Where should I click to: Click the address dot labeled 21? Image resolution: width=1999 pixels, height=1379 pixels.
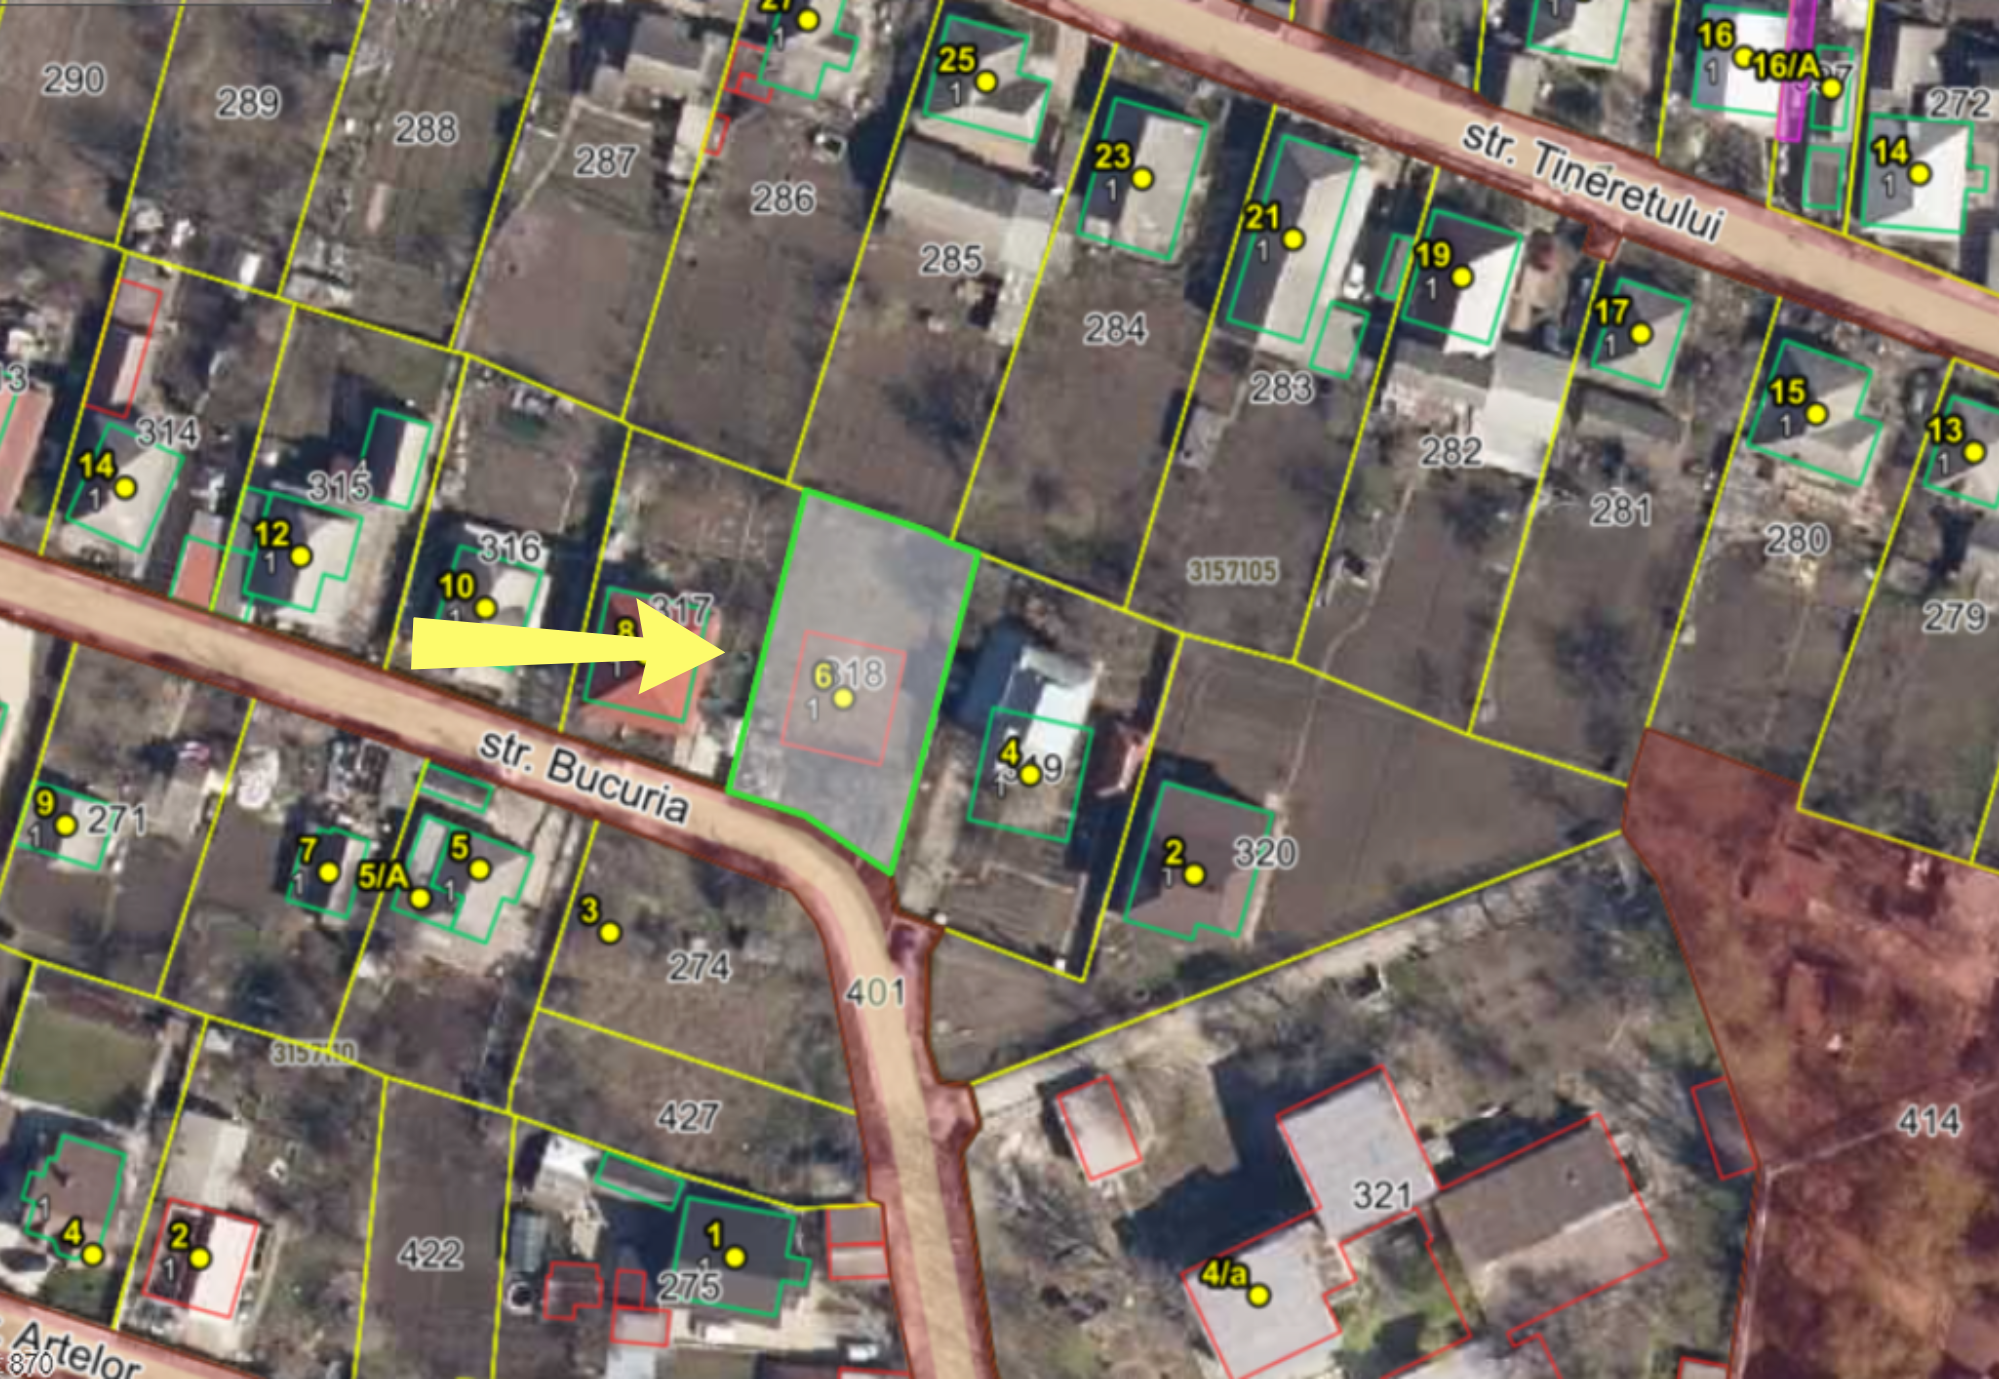(x=1293, y=239)
